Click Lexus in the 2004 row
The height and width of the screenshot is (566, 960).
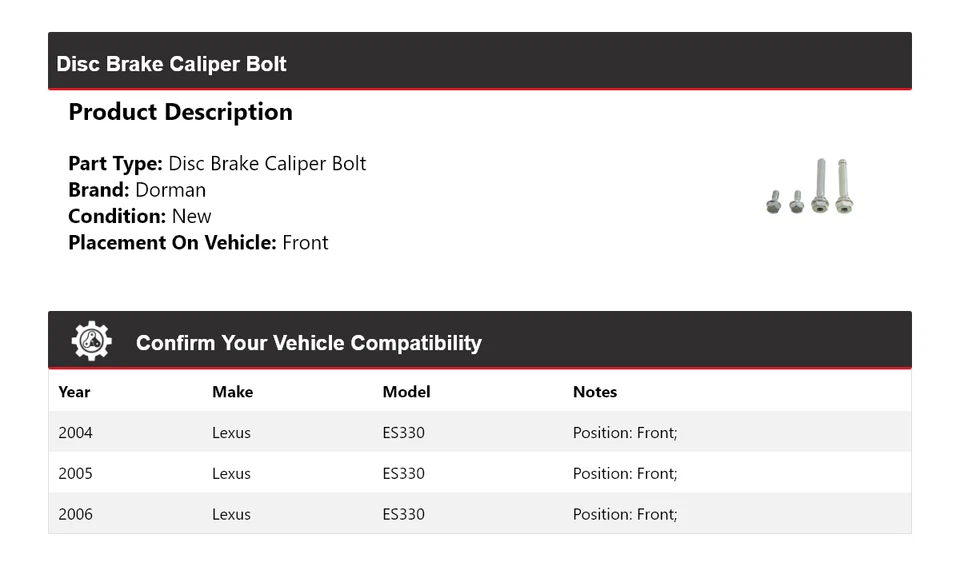pyautogui.click(x=231, y=433)
